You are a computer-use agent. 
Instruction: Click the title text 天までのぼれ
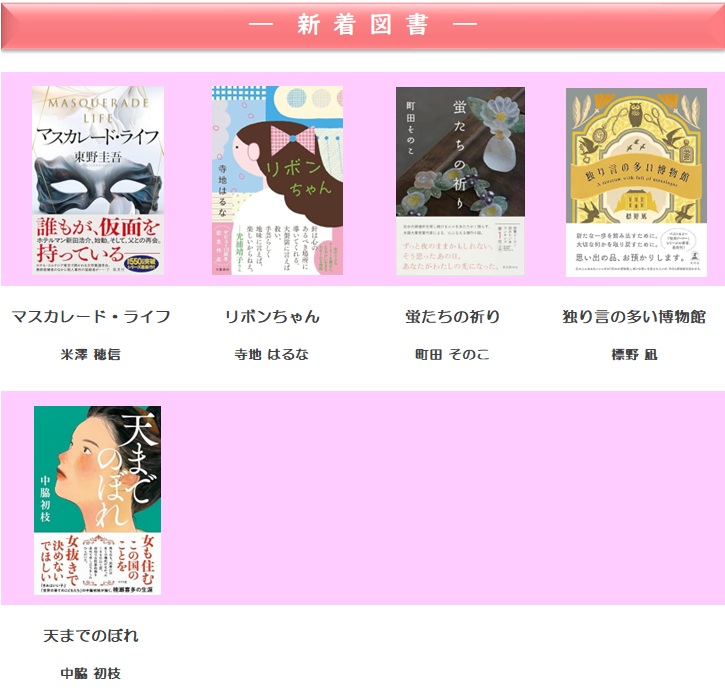coord(91,635)
